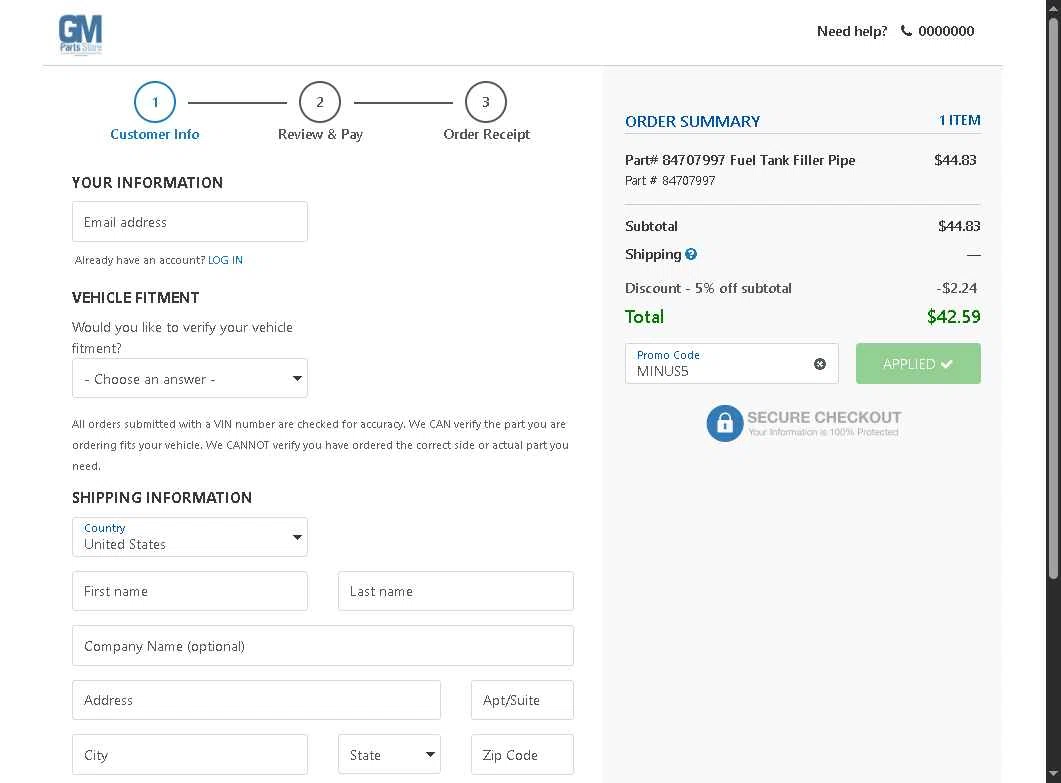Click the Secure Checkout lock icon
Viewport: 1061px width, 783px height.
(x=725, y=424)
